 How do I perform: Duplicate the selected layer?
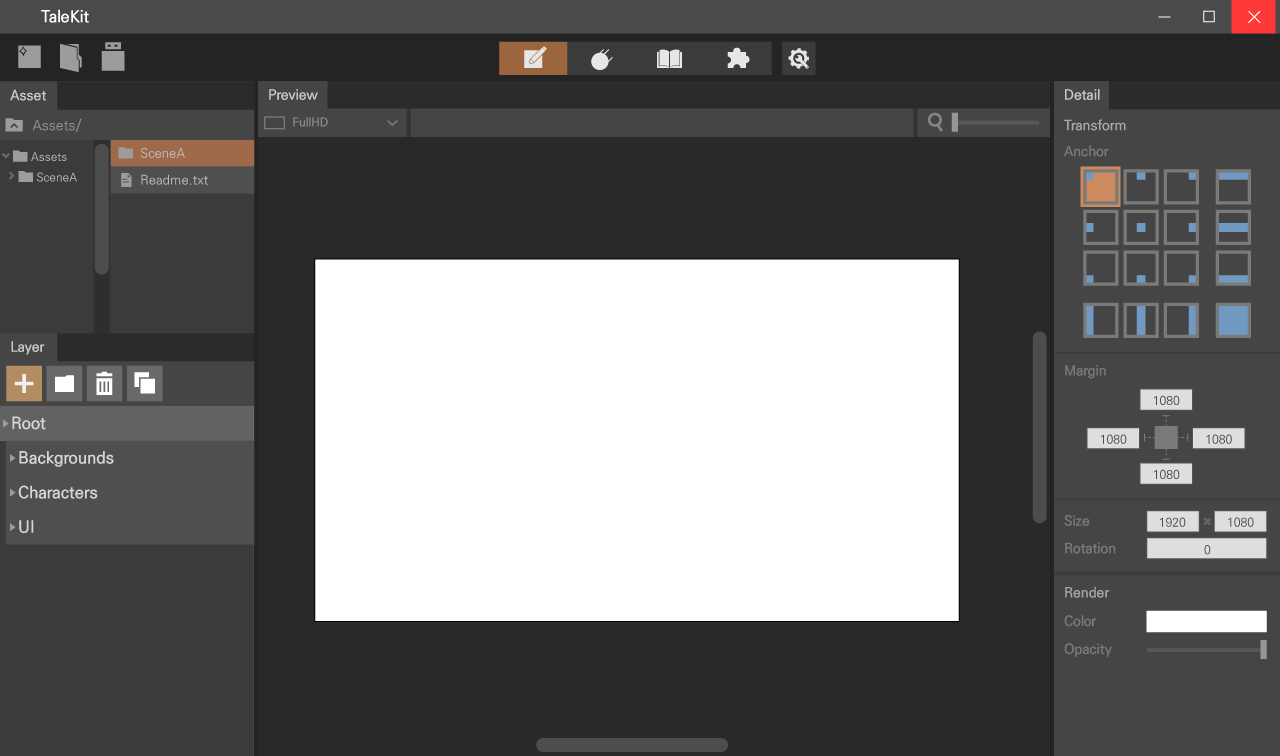pyautogui.click(x=144, y=383)
